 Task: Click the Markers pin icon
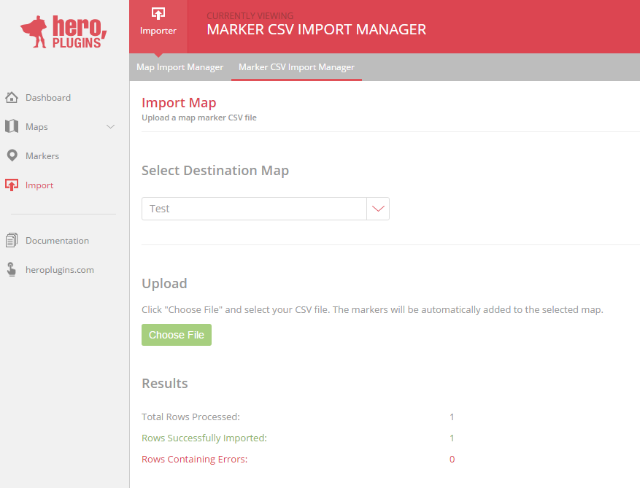[x=12, y=156]
